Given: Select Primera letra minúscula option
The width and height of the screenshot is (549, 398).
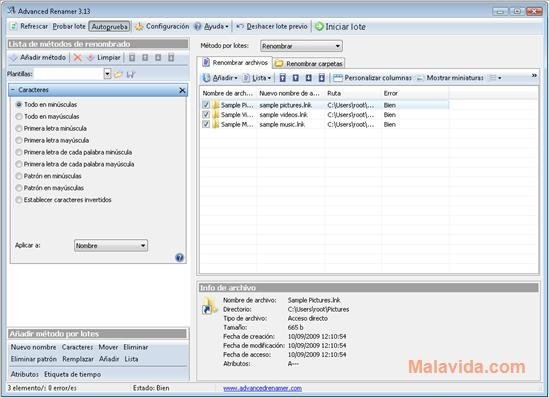Looking at the screenshot, I should click(51, 128).
